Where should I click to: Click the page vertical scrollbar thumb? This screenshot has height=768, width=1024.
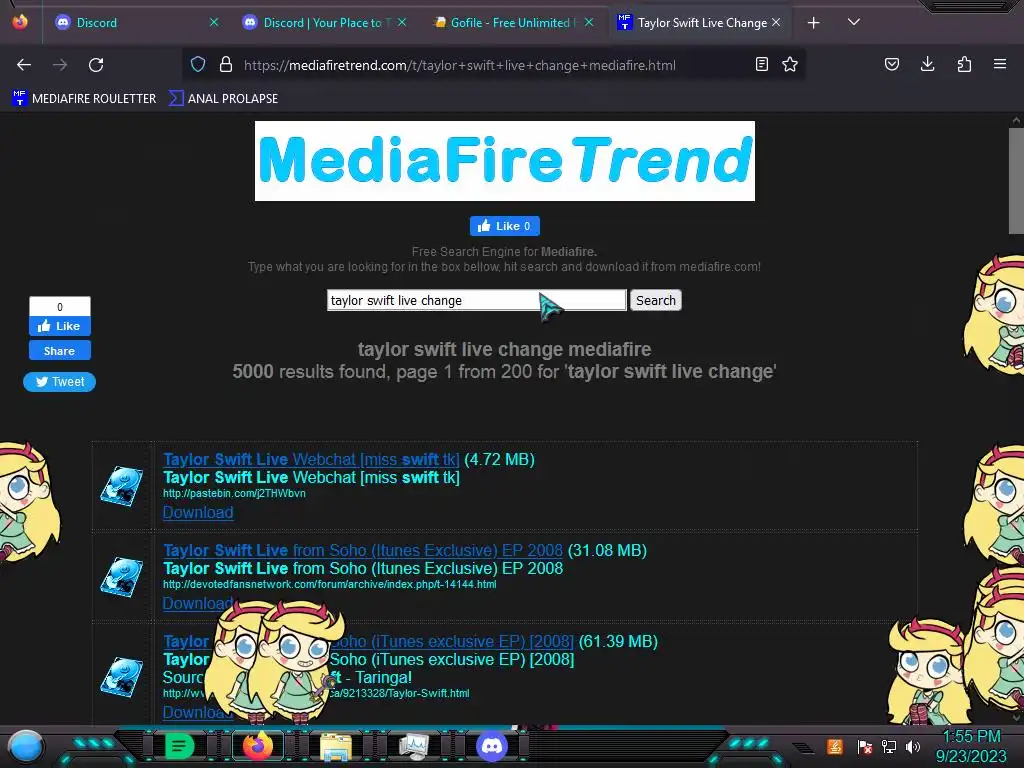click(1016, 180)
